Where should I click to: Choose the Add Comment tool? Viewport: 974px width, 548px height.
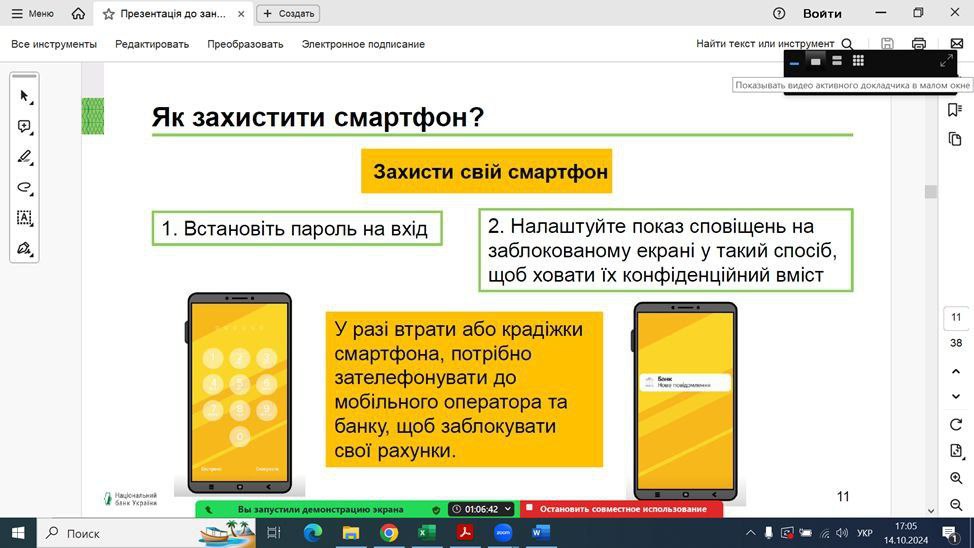25,127
